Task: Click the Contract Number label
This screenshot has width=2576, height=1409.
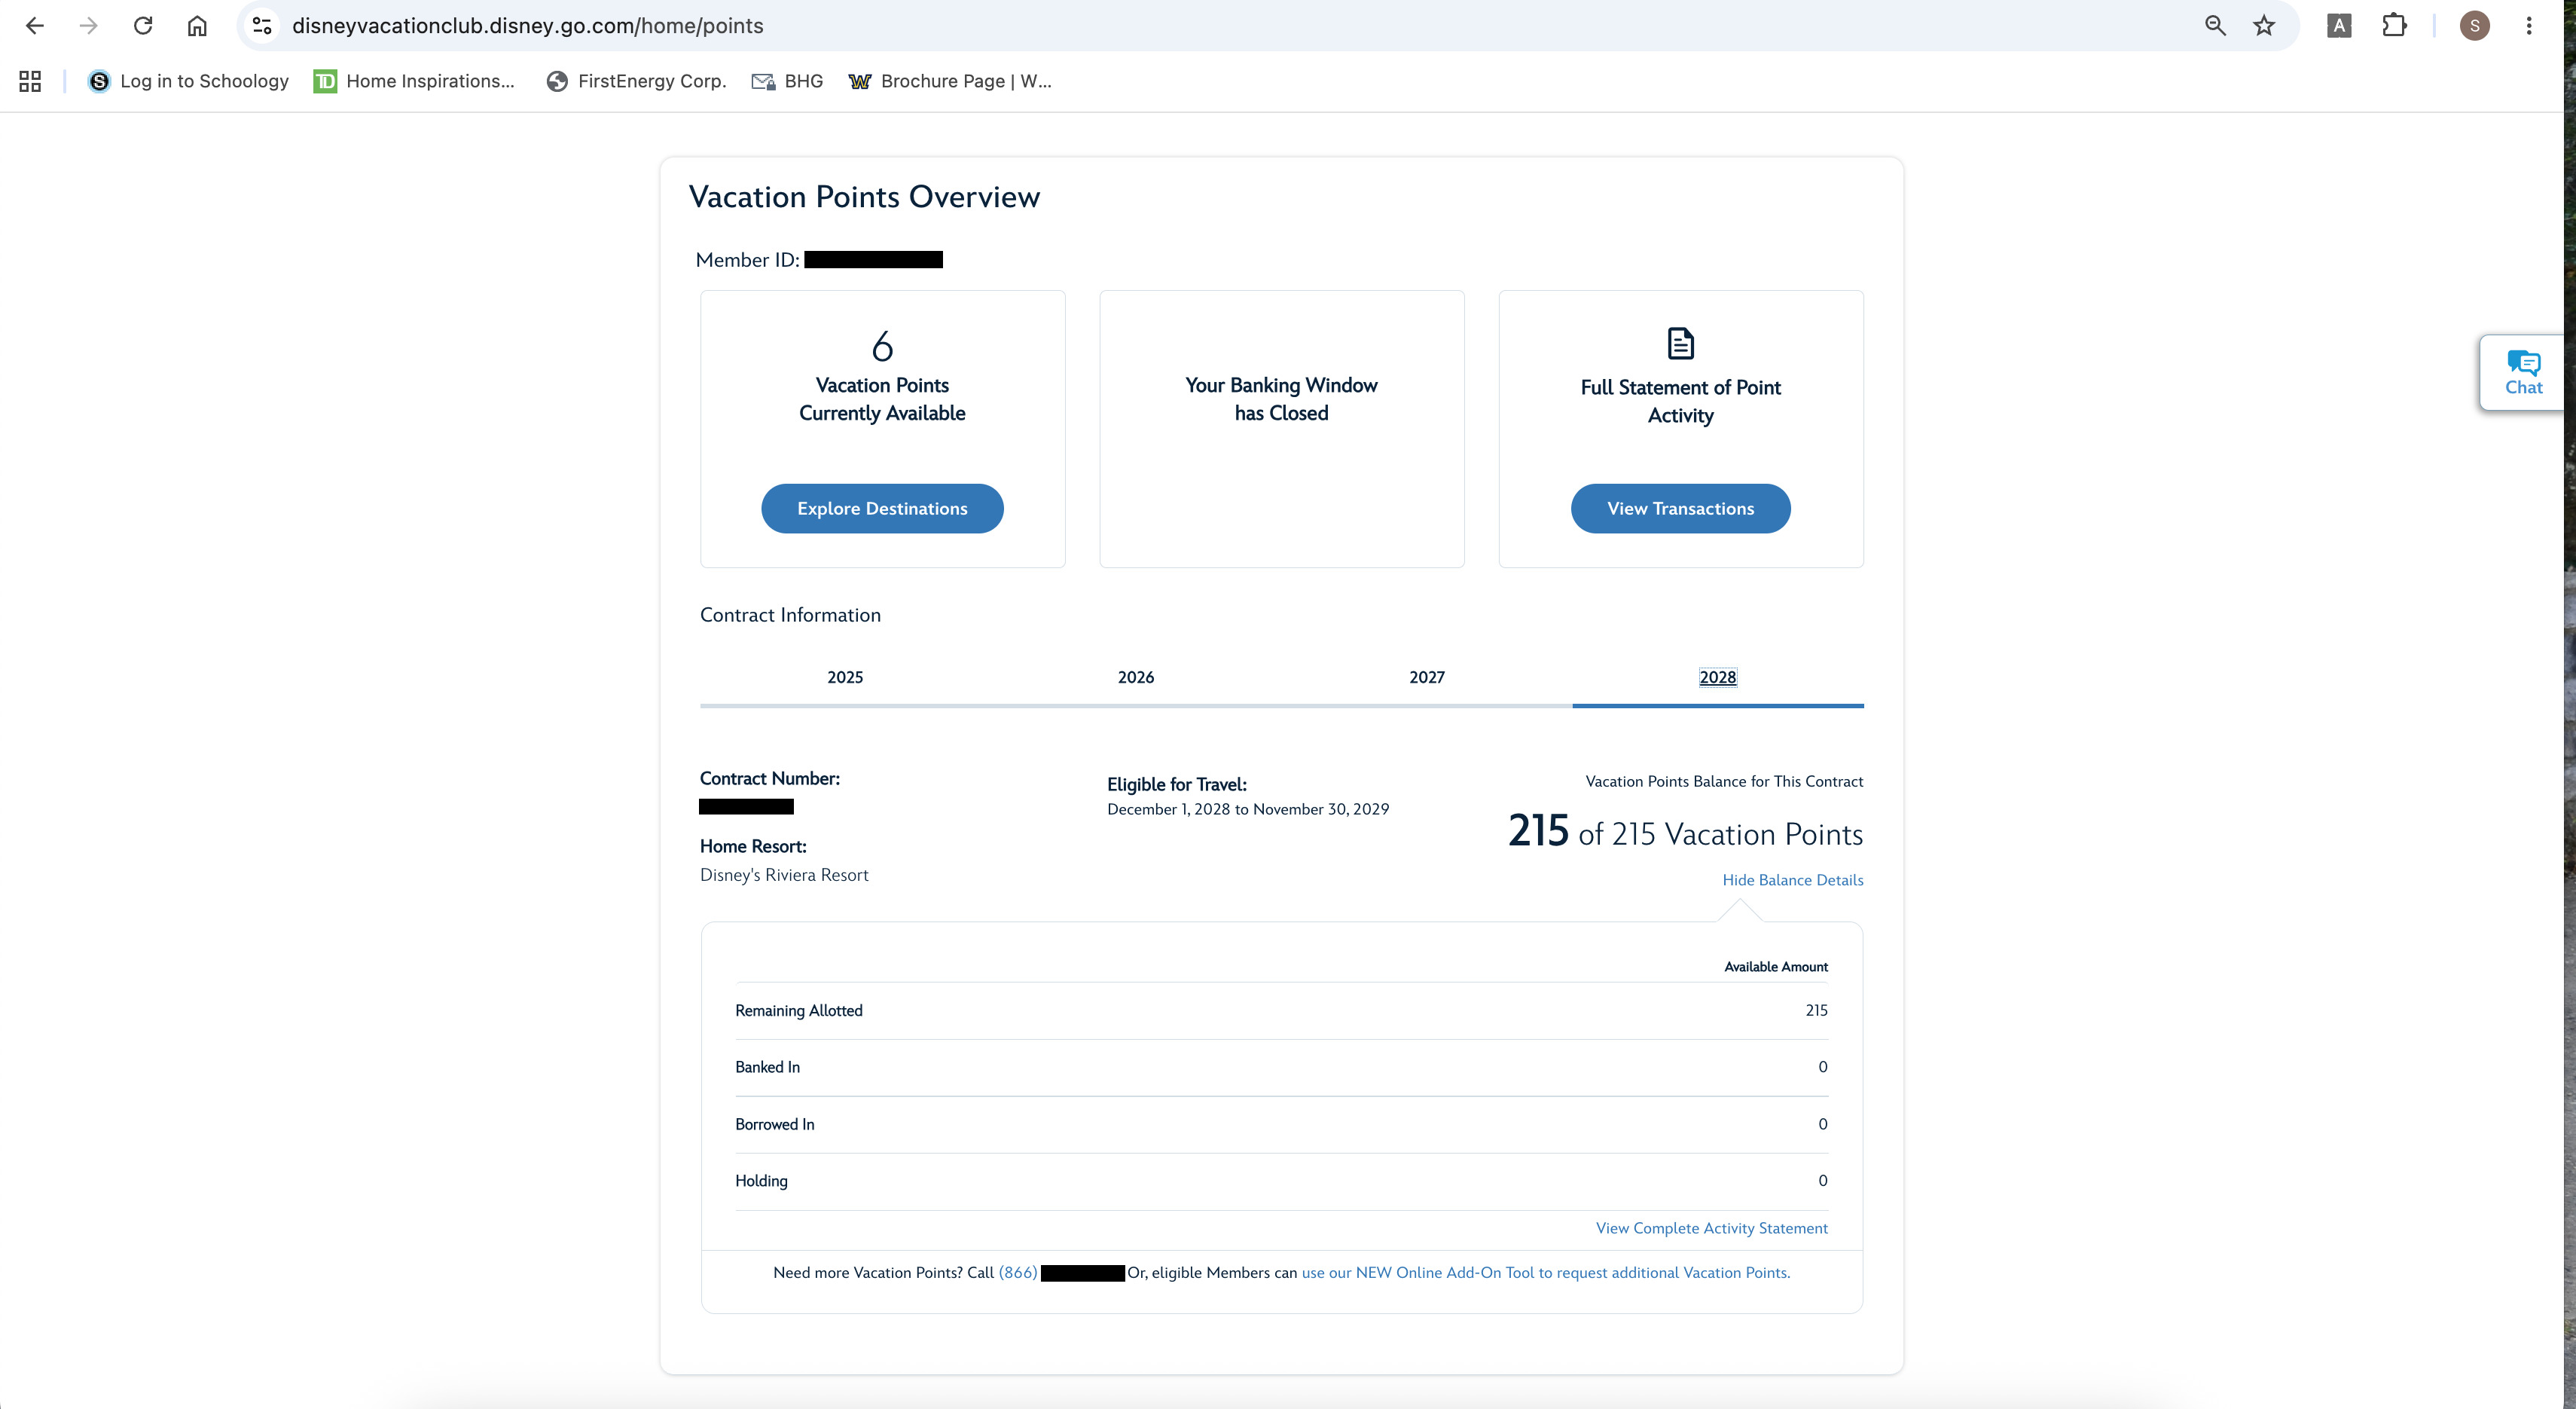Action: [x=770, y=778]
